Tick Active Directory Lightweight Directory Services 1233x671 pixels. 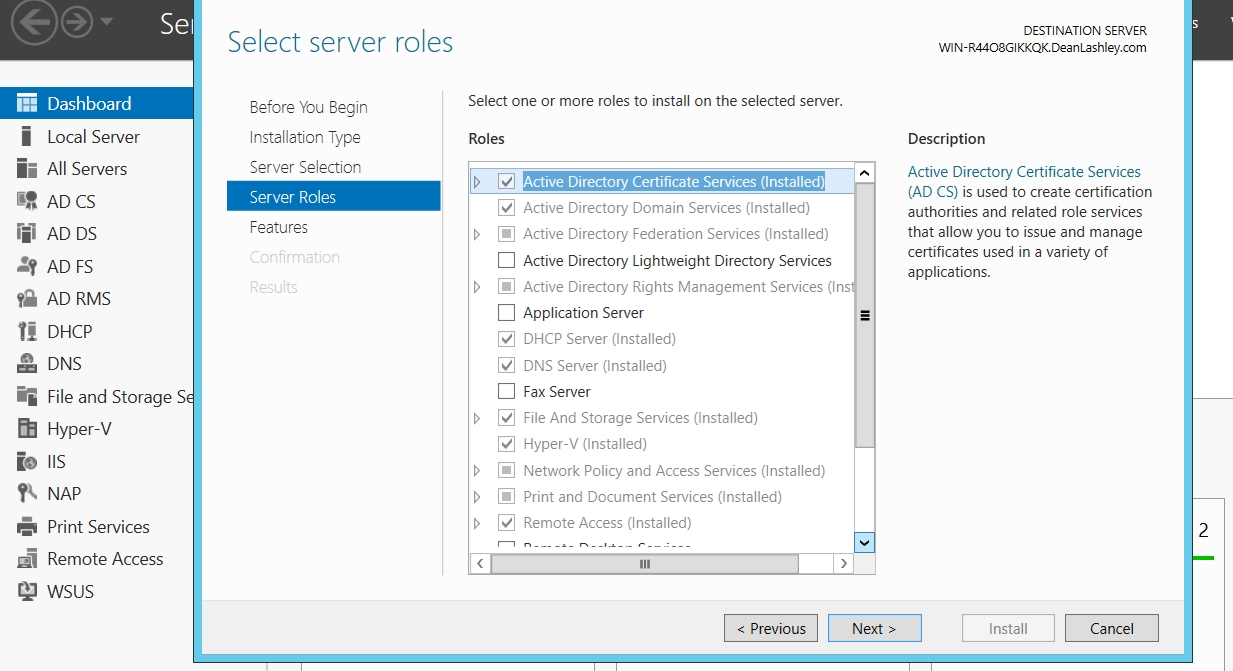click(x=506, y=260)
